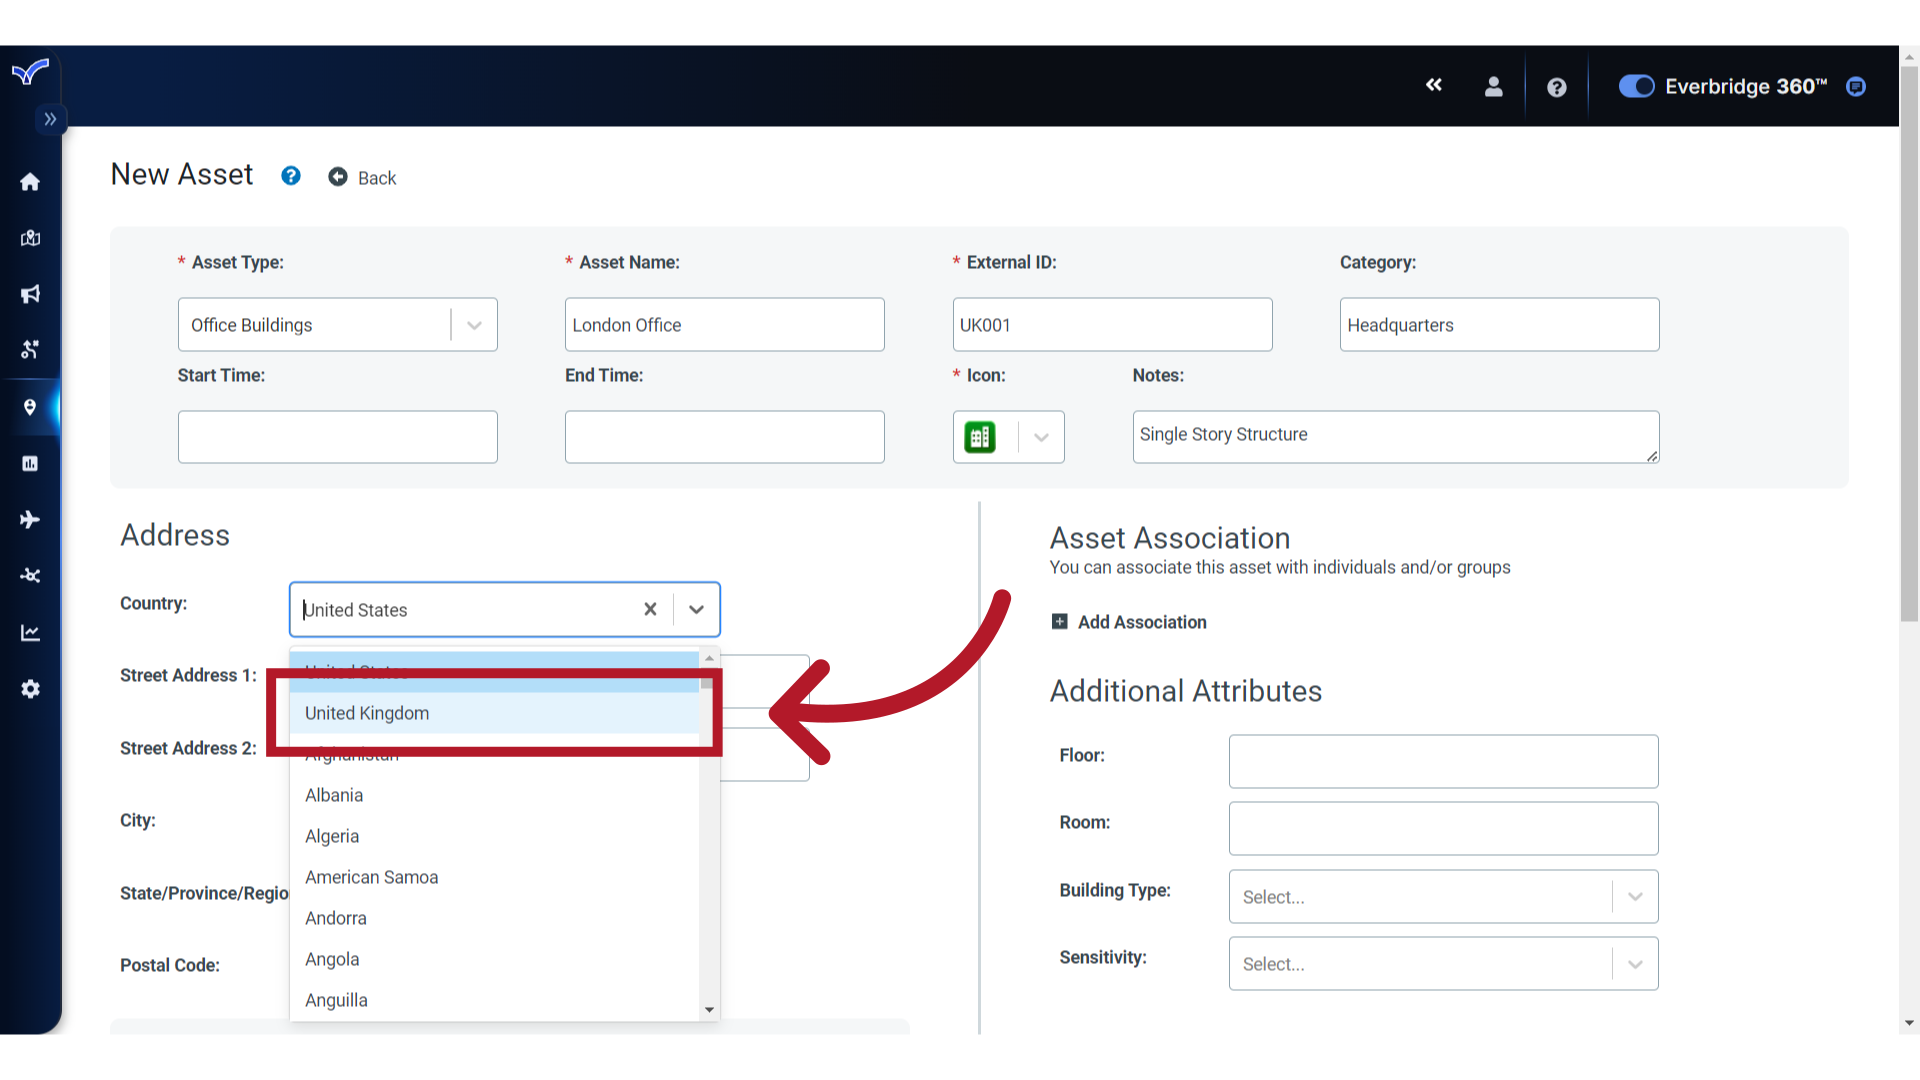
Task: Select American Samoa from country list
Action: 495,877
